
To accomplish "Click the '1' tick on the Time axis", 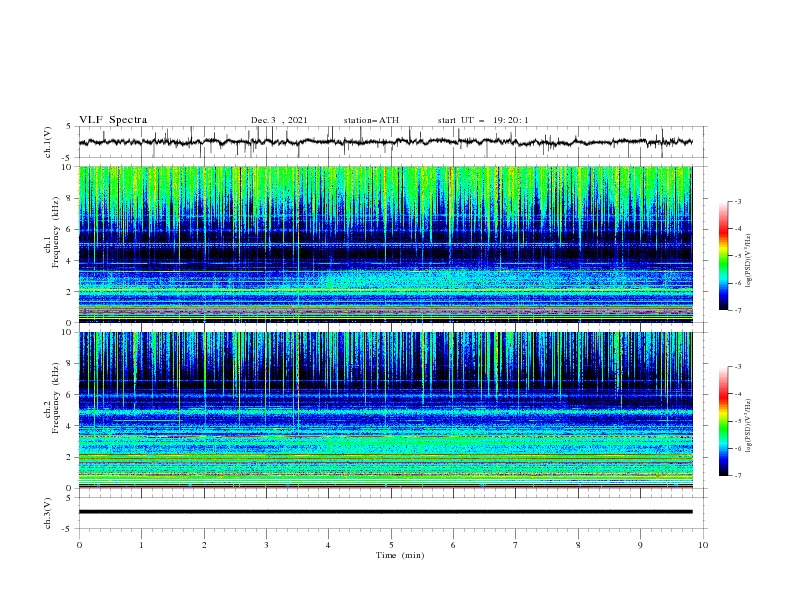I will tap(141, 546).
